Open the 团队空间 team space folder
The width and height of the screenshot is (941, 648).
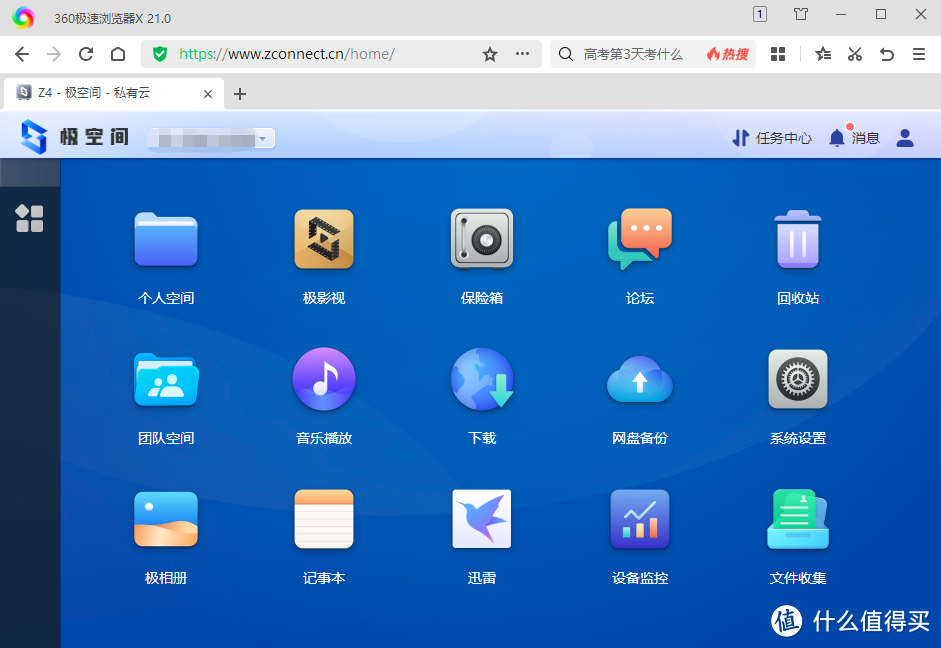[x=166, y=380]
